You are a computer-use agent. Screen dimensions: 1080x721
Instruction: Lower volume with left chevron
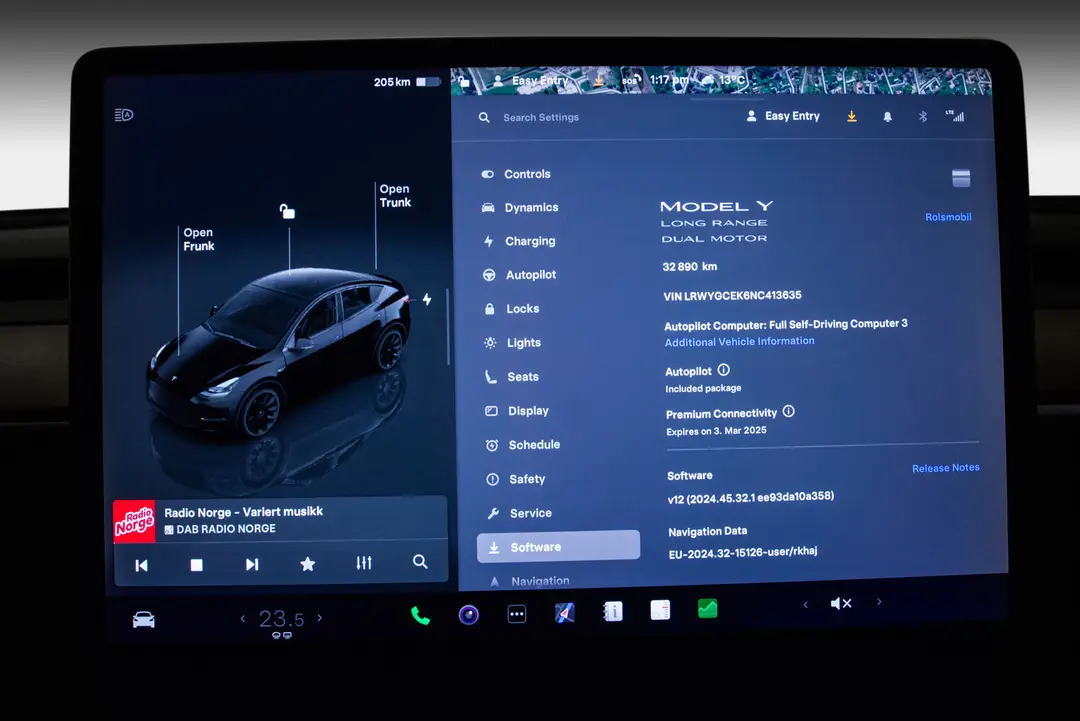[x=805, y=605]
